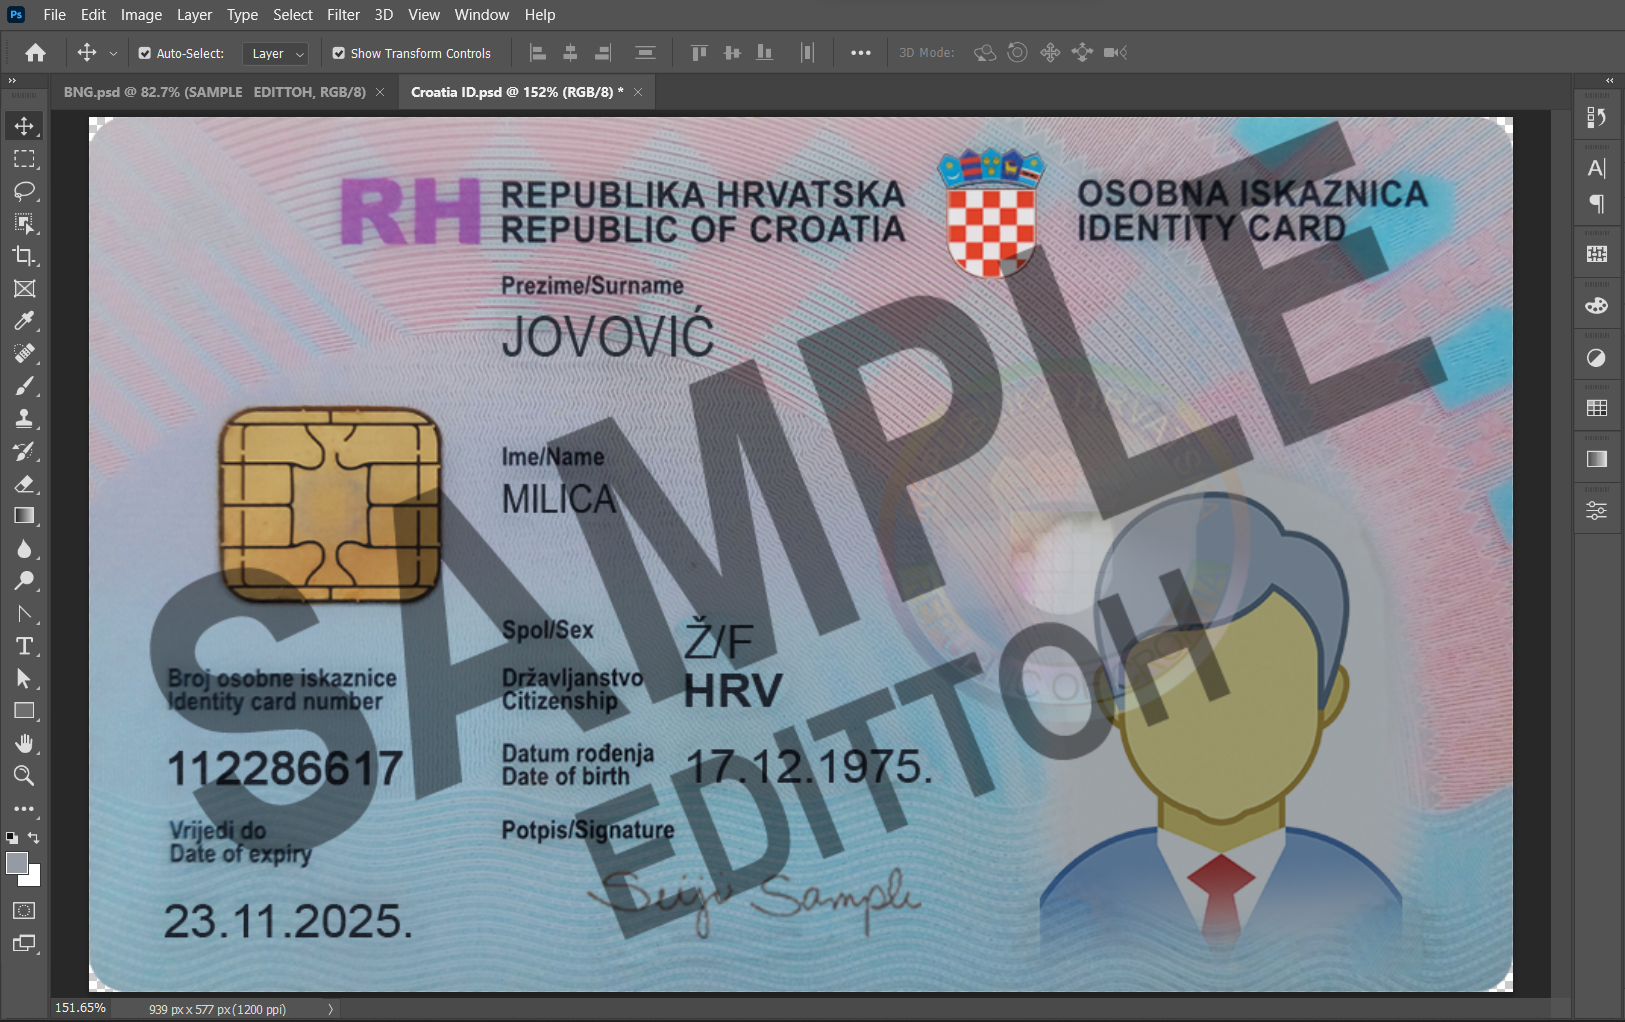Select the Object Selection tool

click(24, 224)
